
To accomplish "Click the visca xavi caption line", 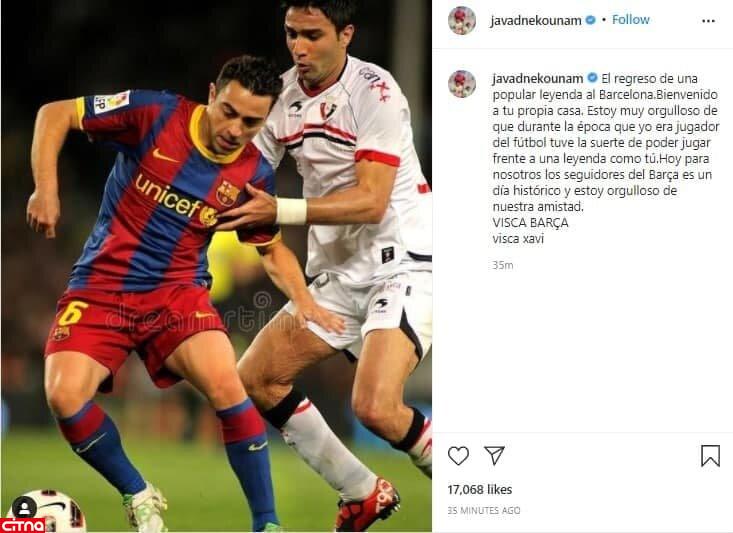I will (x=518, y=238).
